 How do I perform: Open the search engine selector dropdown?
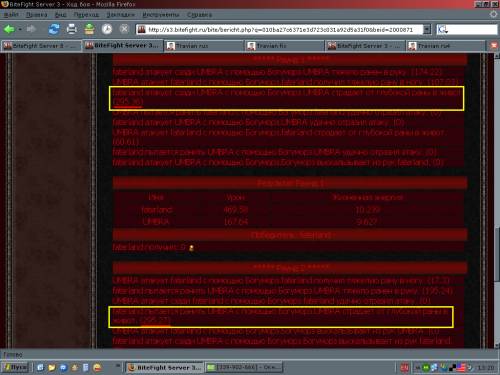[x=443, y=30]
